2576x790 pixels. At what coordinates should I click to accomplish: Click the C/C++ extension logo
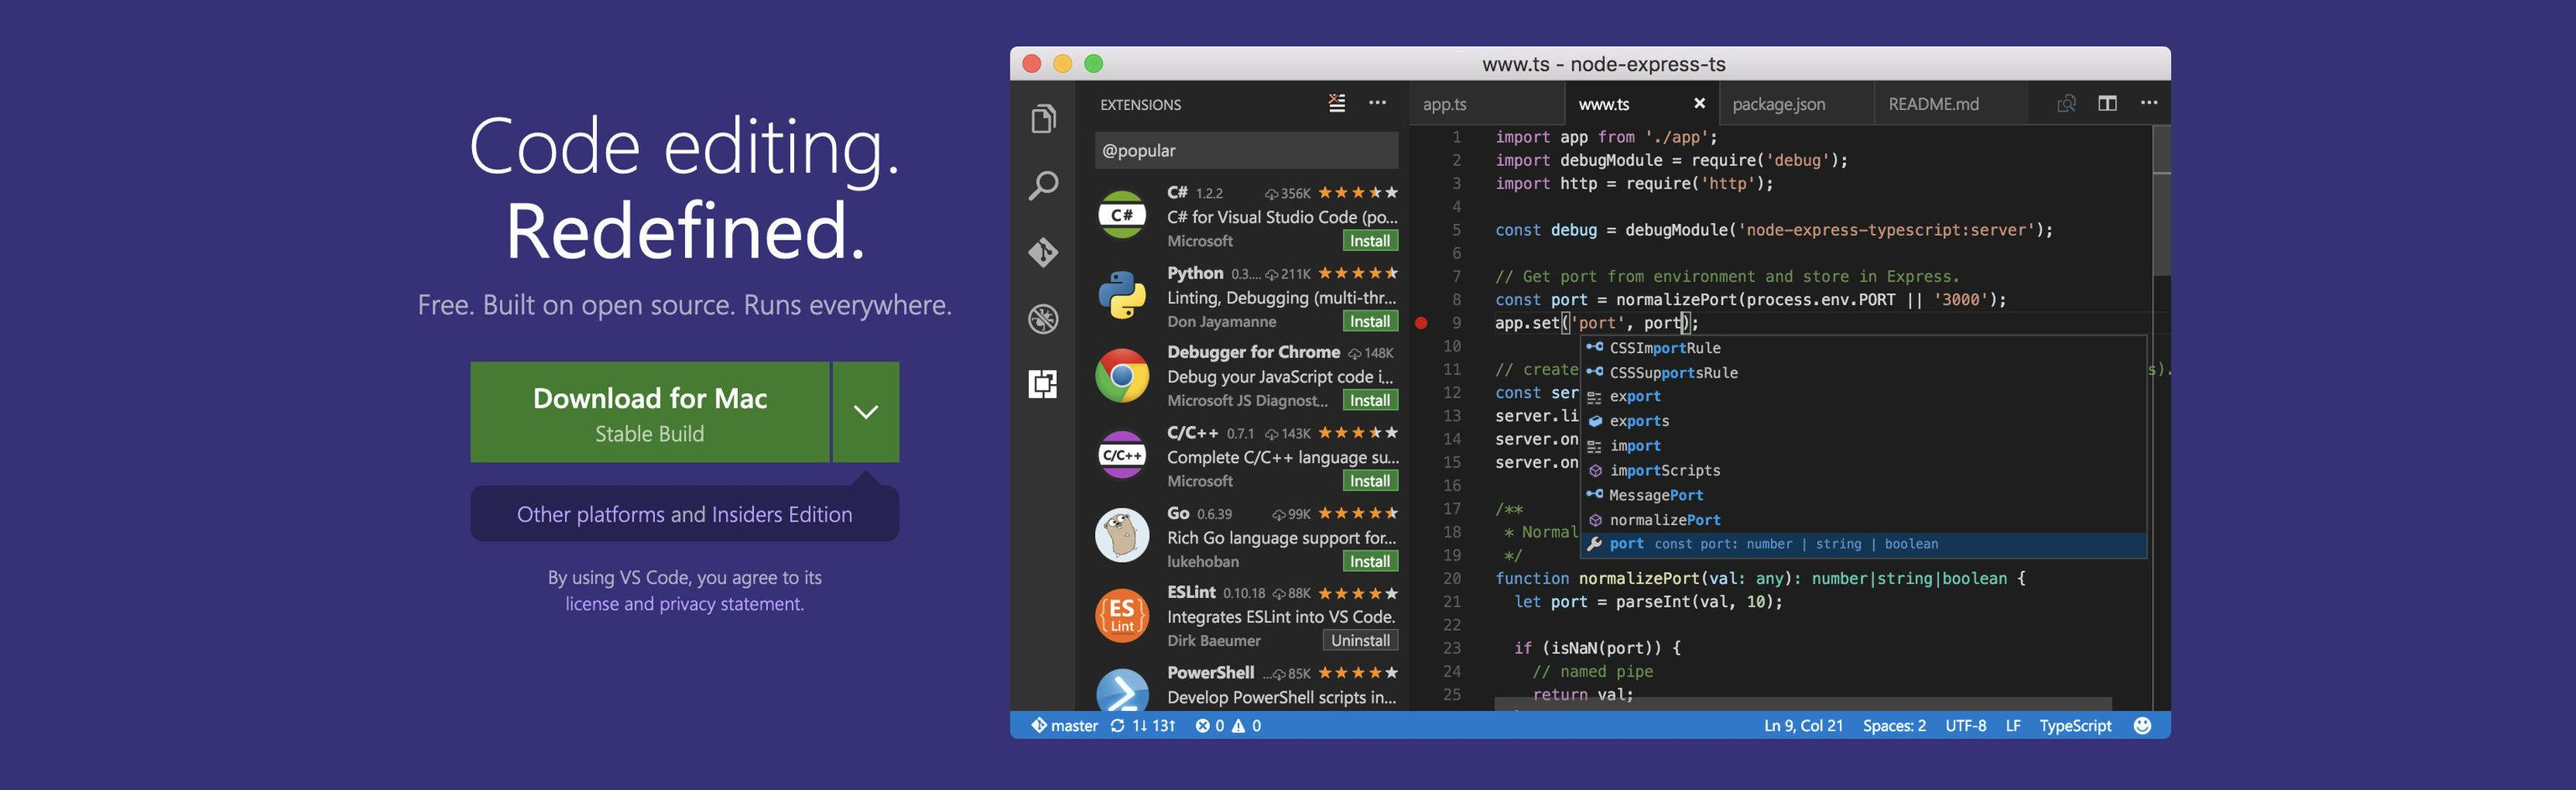[1122, 455]
